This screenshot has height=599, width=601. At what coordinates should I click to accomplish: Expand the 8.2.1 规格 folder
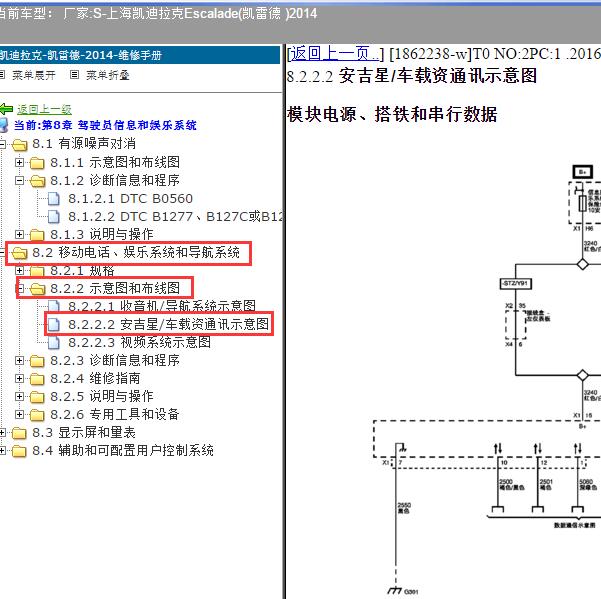coord(19,271)
